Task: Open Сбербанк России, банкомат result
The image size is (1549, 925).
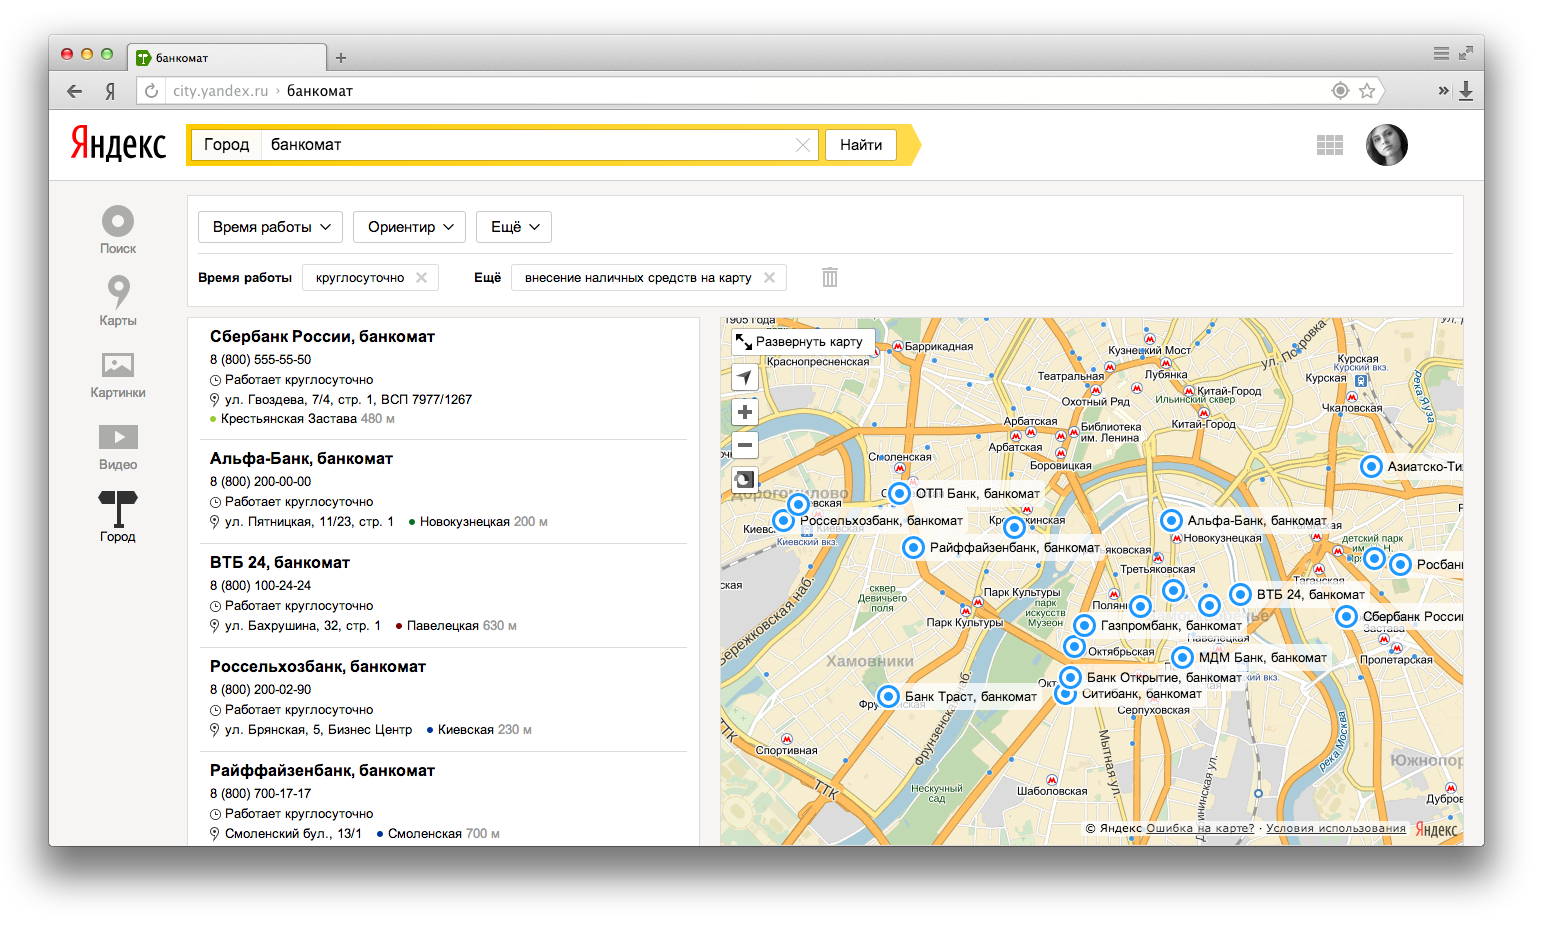Action: [322, 337]
